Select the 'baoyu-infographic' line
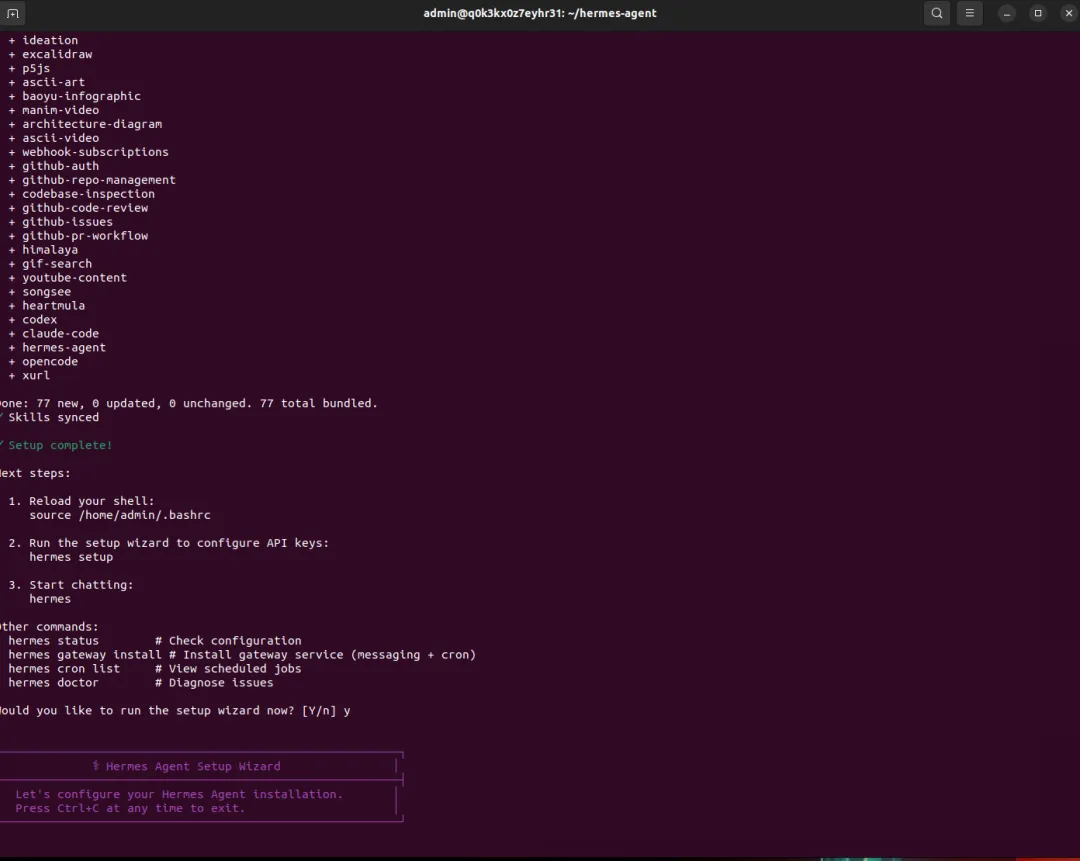 coord(74,96)
